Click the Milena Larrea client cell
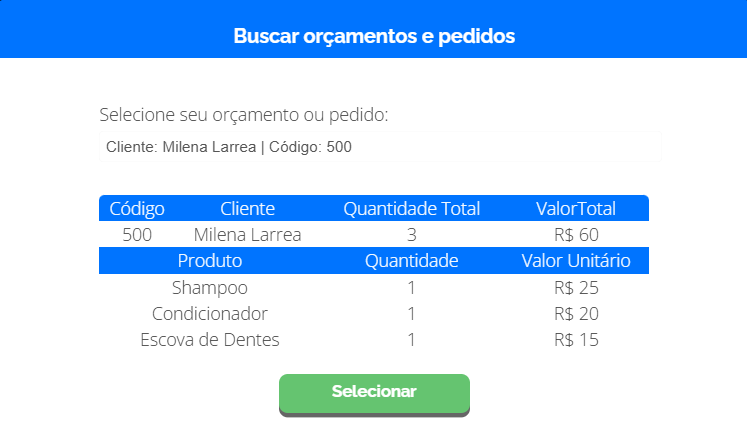747x421 pixels. pyautogui.click(x=247, y=235)
